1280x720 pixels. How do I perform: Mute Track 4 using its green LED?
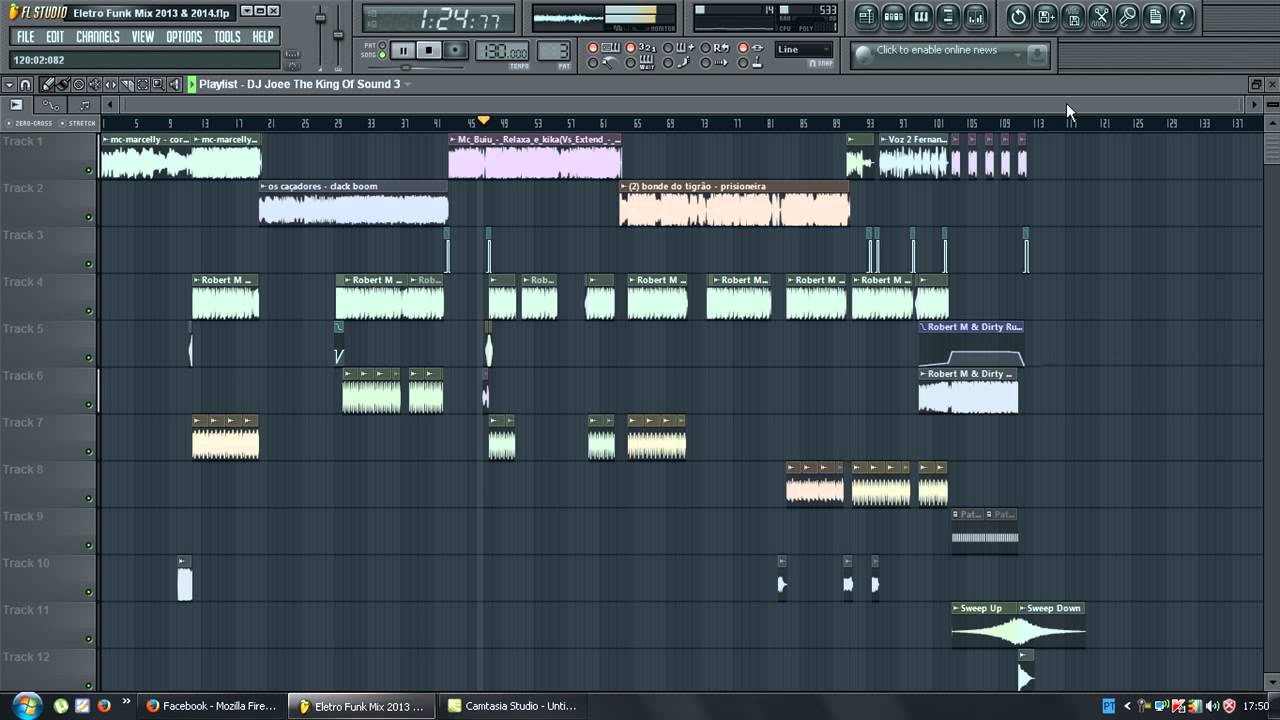coord(89,311)
